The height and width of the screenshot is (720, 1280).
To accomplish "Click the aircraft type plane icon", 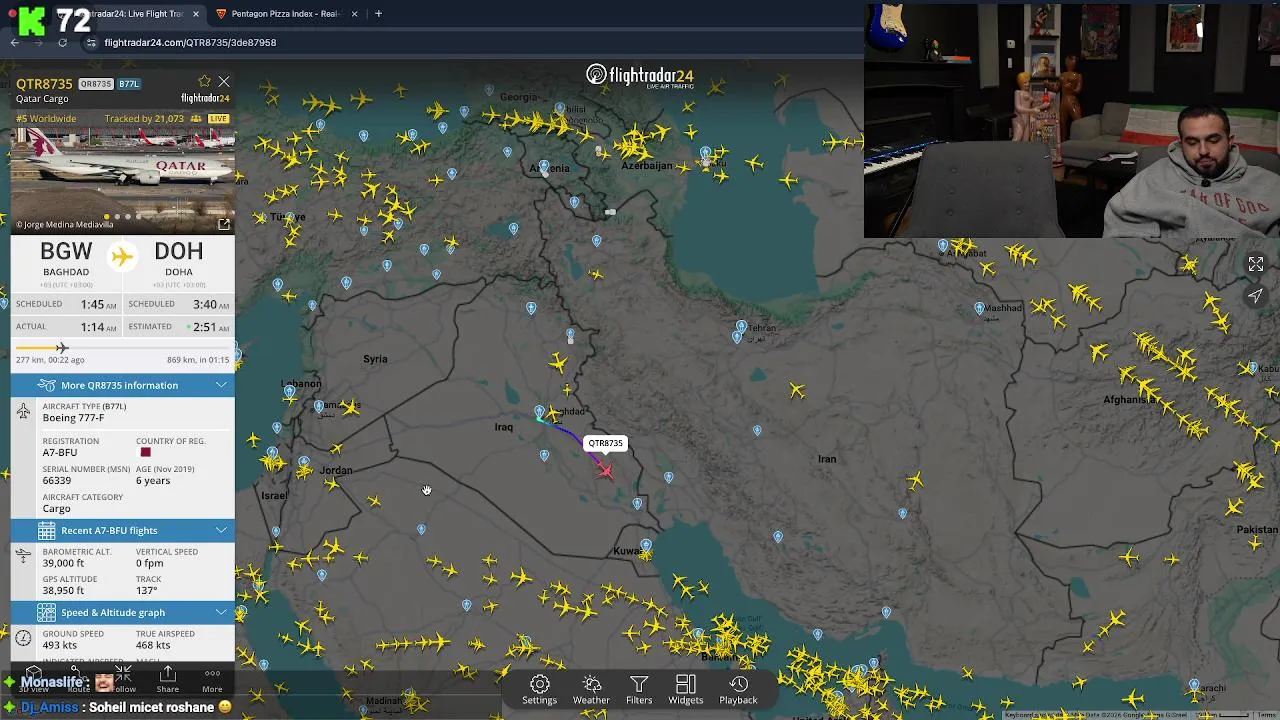I will pyautogui.click(x=23, y=412).
